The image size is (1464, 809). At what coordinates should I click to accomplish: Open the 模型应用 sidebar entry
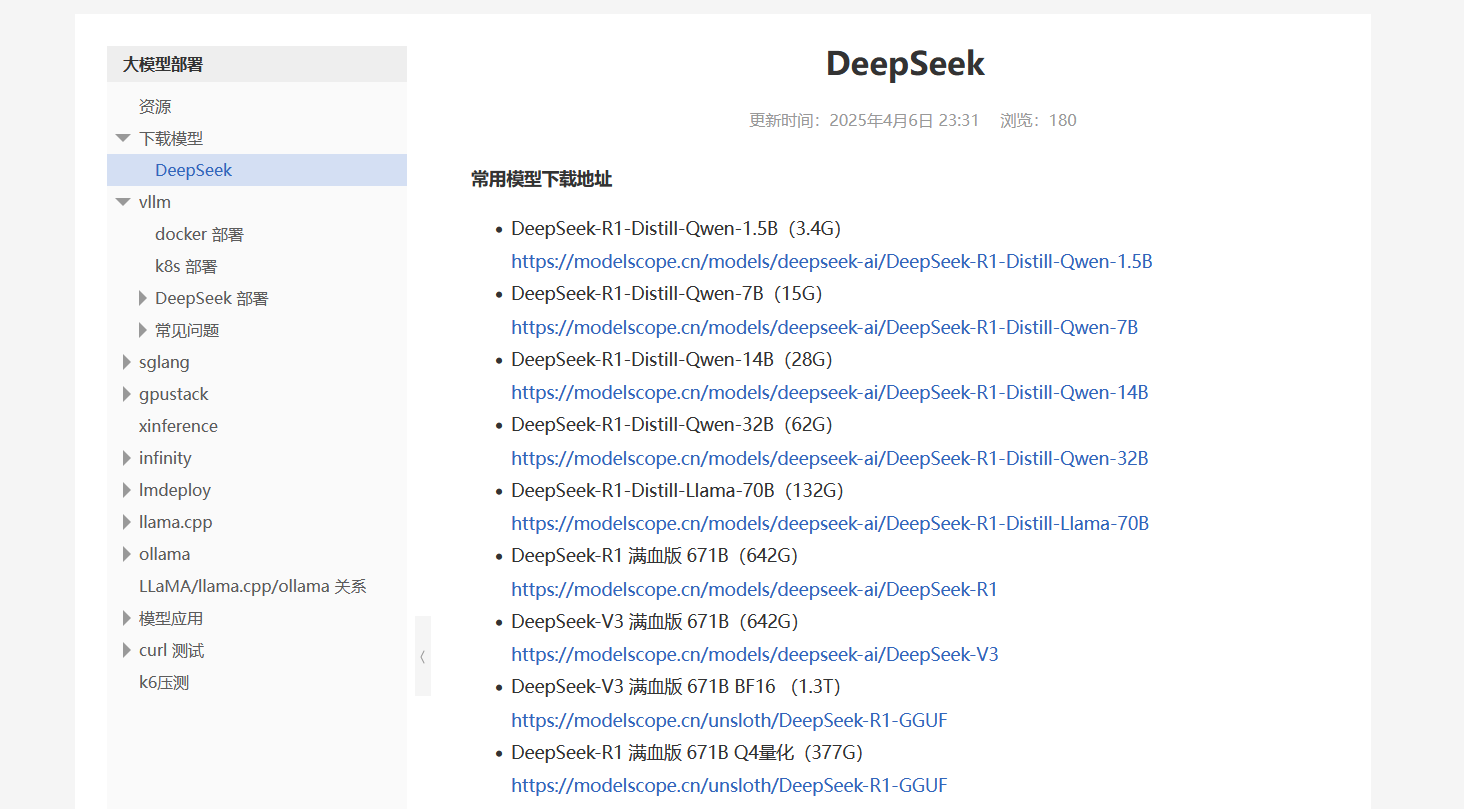click(x=171, y=618)
